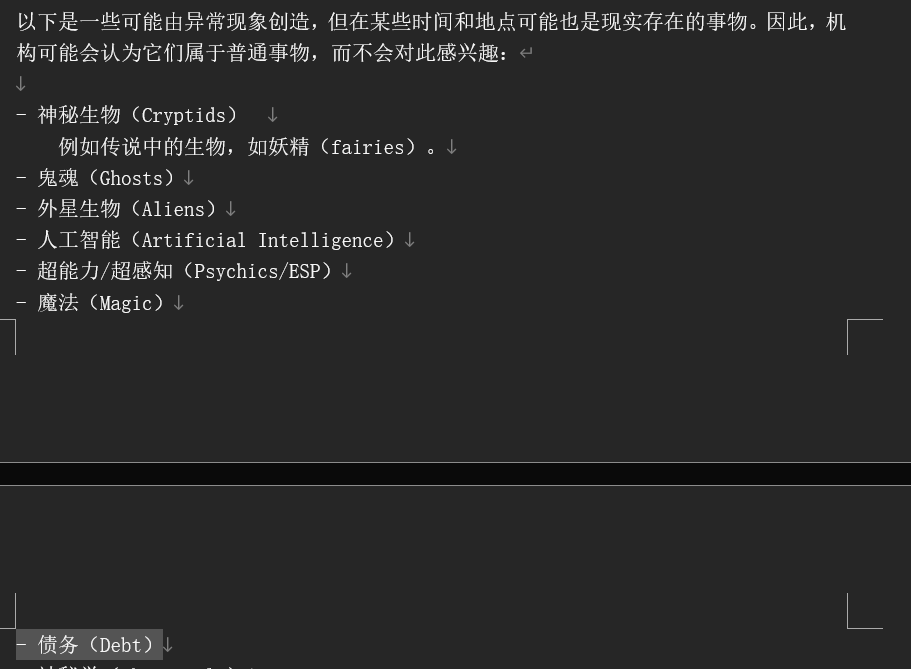Click the paragraph mark after 感兴趣：

pyautogui.click(x=526, y=53)
